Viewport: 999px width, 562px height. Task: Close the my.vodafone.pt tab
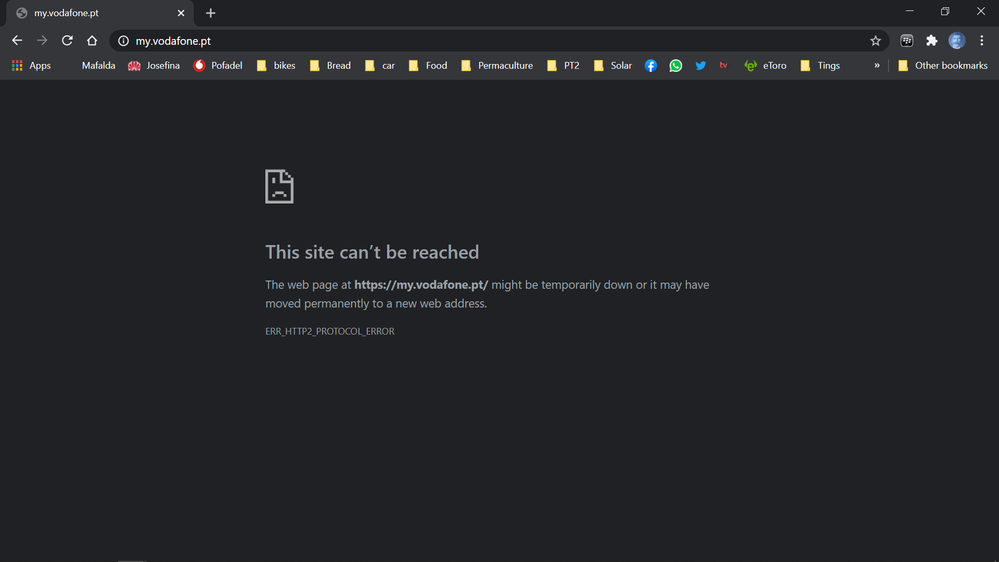pyautogui.click(x=181, y=13)
